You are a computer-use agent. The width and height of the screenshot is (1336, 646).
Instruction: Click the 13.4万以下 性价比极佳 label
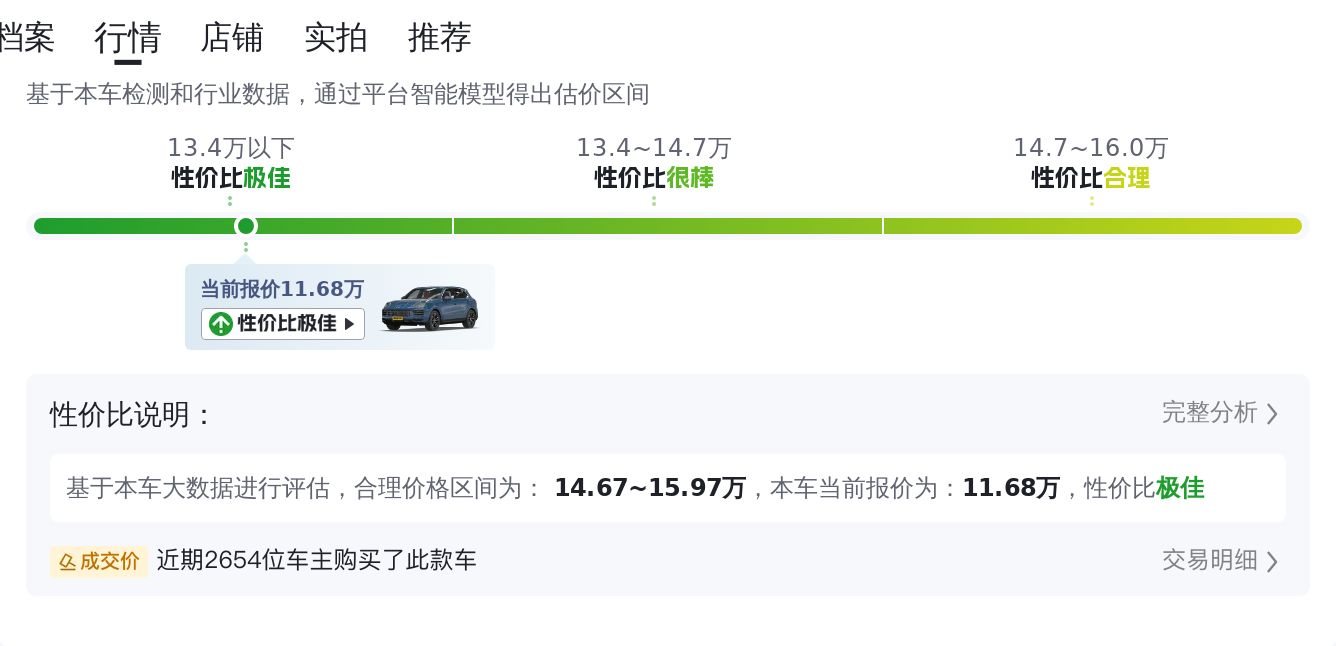pyautogui.click(x=231, y=163)
